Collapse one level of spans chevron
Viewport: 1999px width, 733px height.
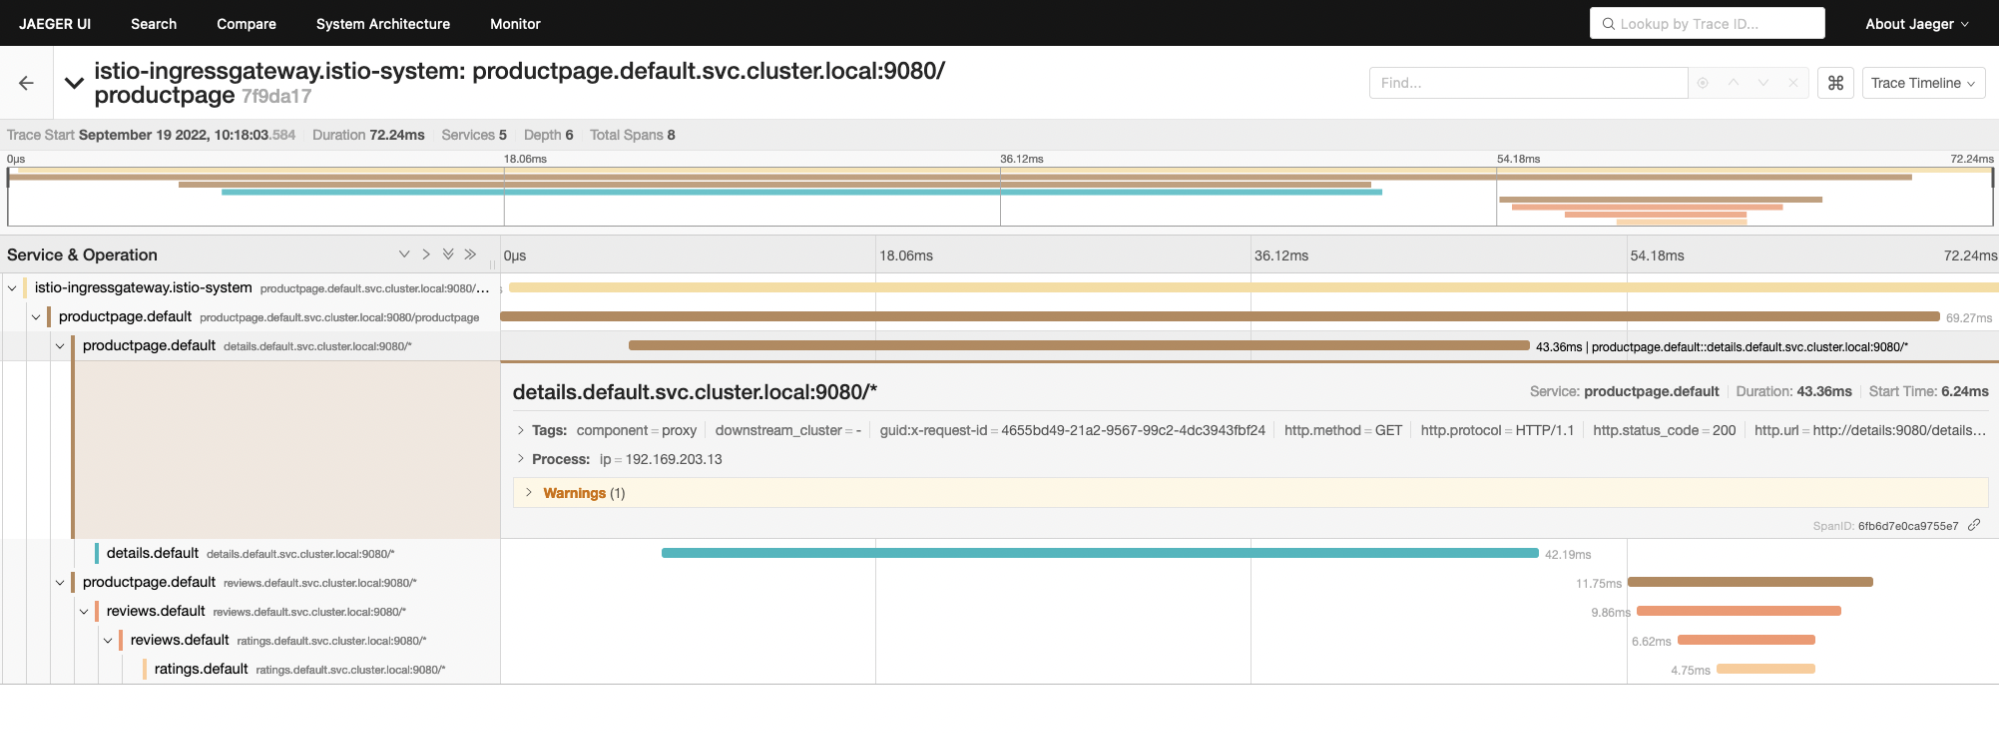click(426, 255)
